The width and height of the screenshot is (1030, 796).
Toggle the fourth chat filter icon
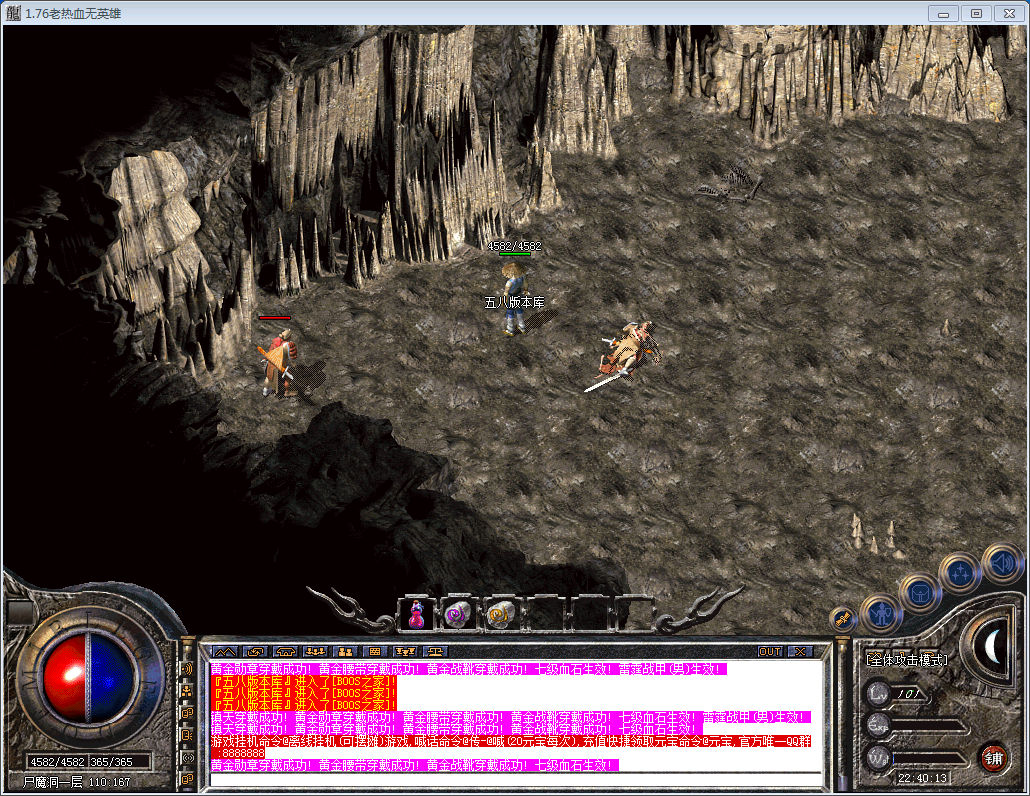(187, 736)
